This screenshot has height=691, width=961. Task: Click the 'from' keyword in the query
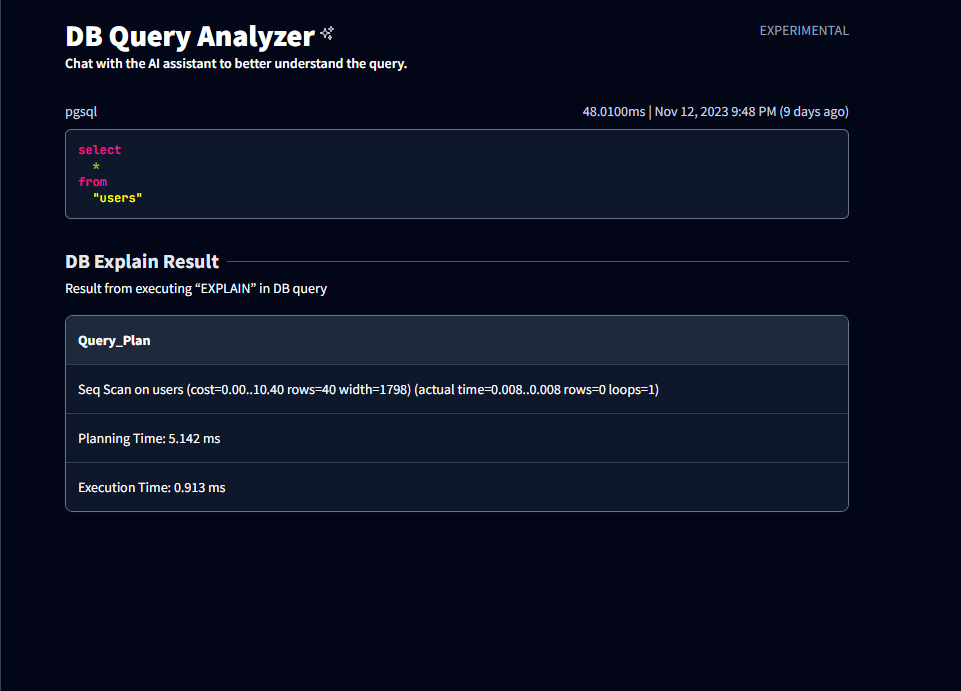pos(93,181)
